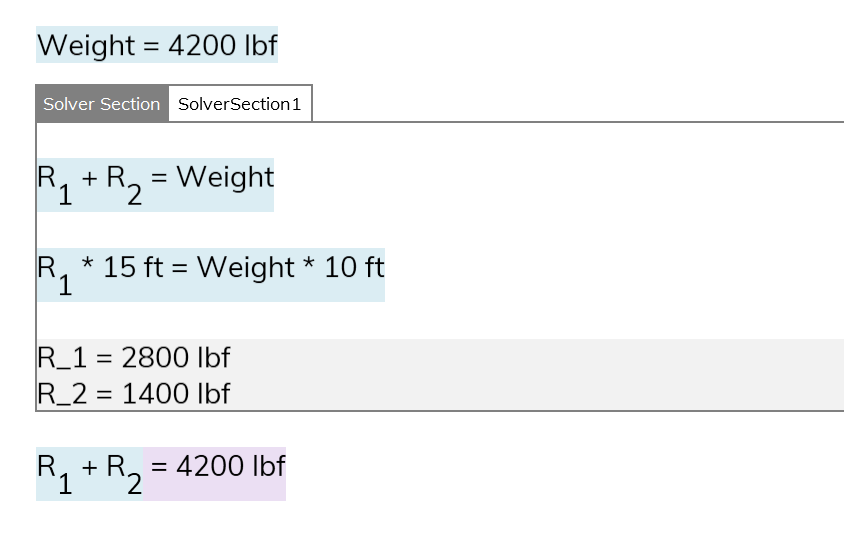Click the 4200 value in Weight definition
The width and height of the screenshot is (844, 540).
tap(202, 45)
